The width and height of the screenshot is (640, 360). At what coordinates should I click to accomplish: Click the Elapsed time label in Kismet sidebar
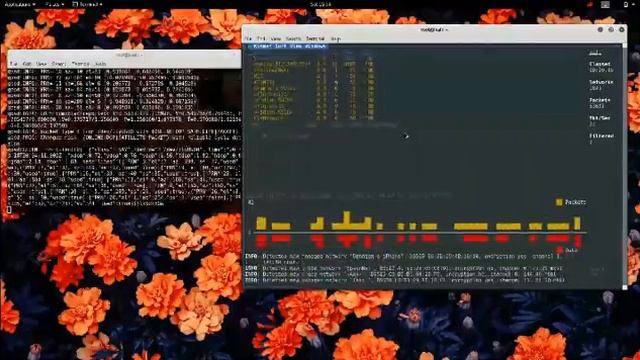point(600,64)
